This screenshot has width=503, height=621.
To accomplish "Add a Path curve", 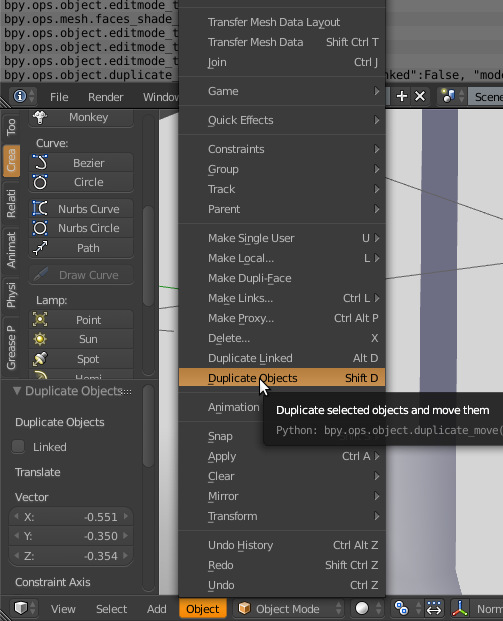I will (x=81, y=248).
